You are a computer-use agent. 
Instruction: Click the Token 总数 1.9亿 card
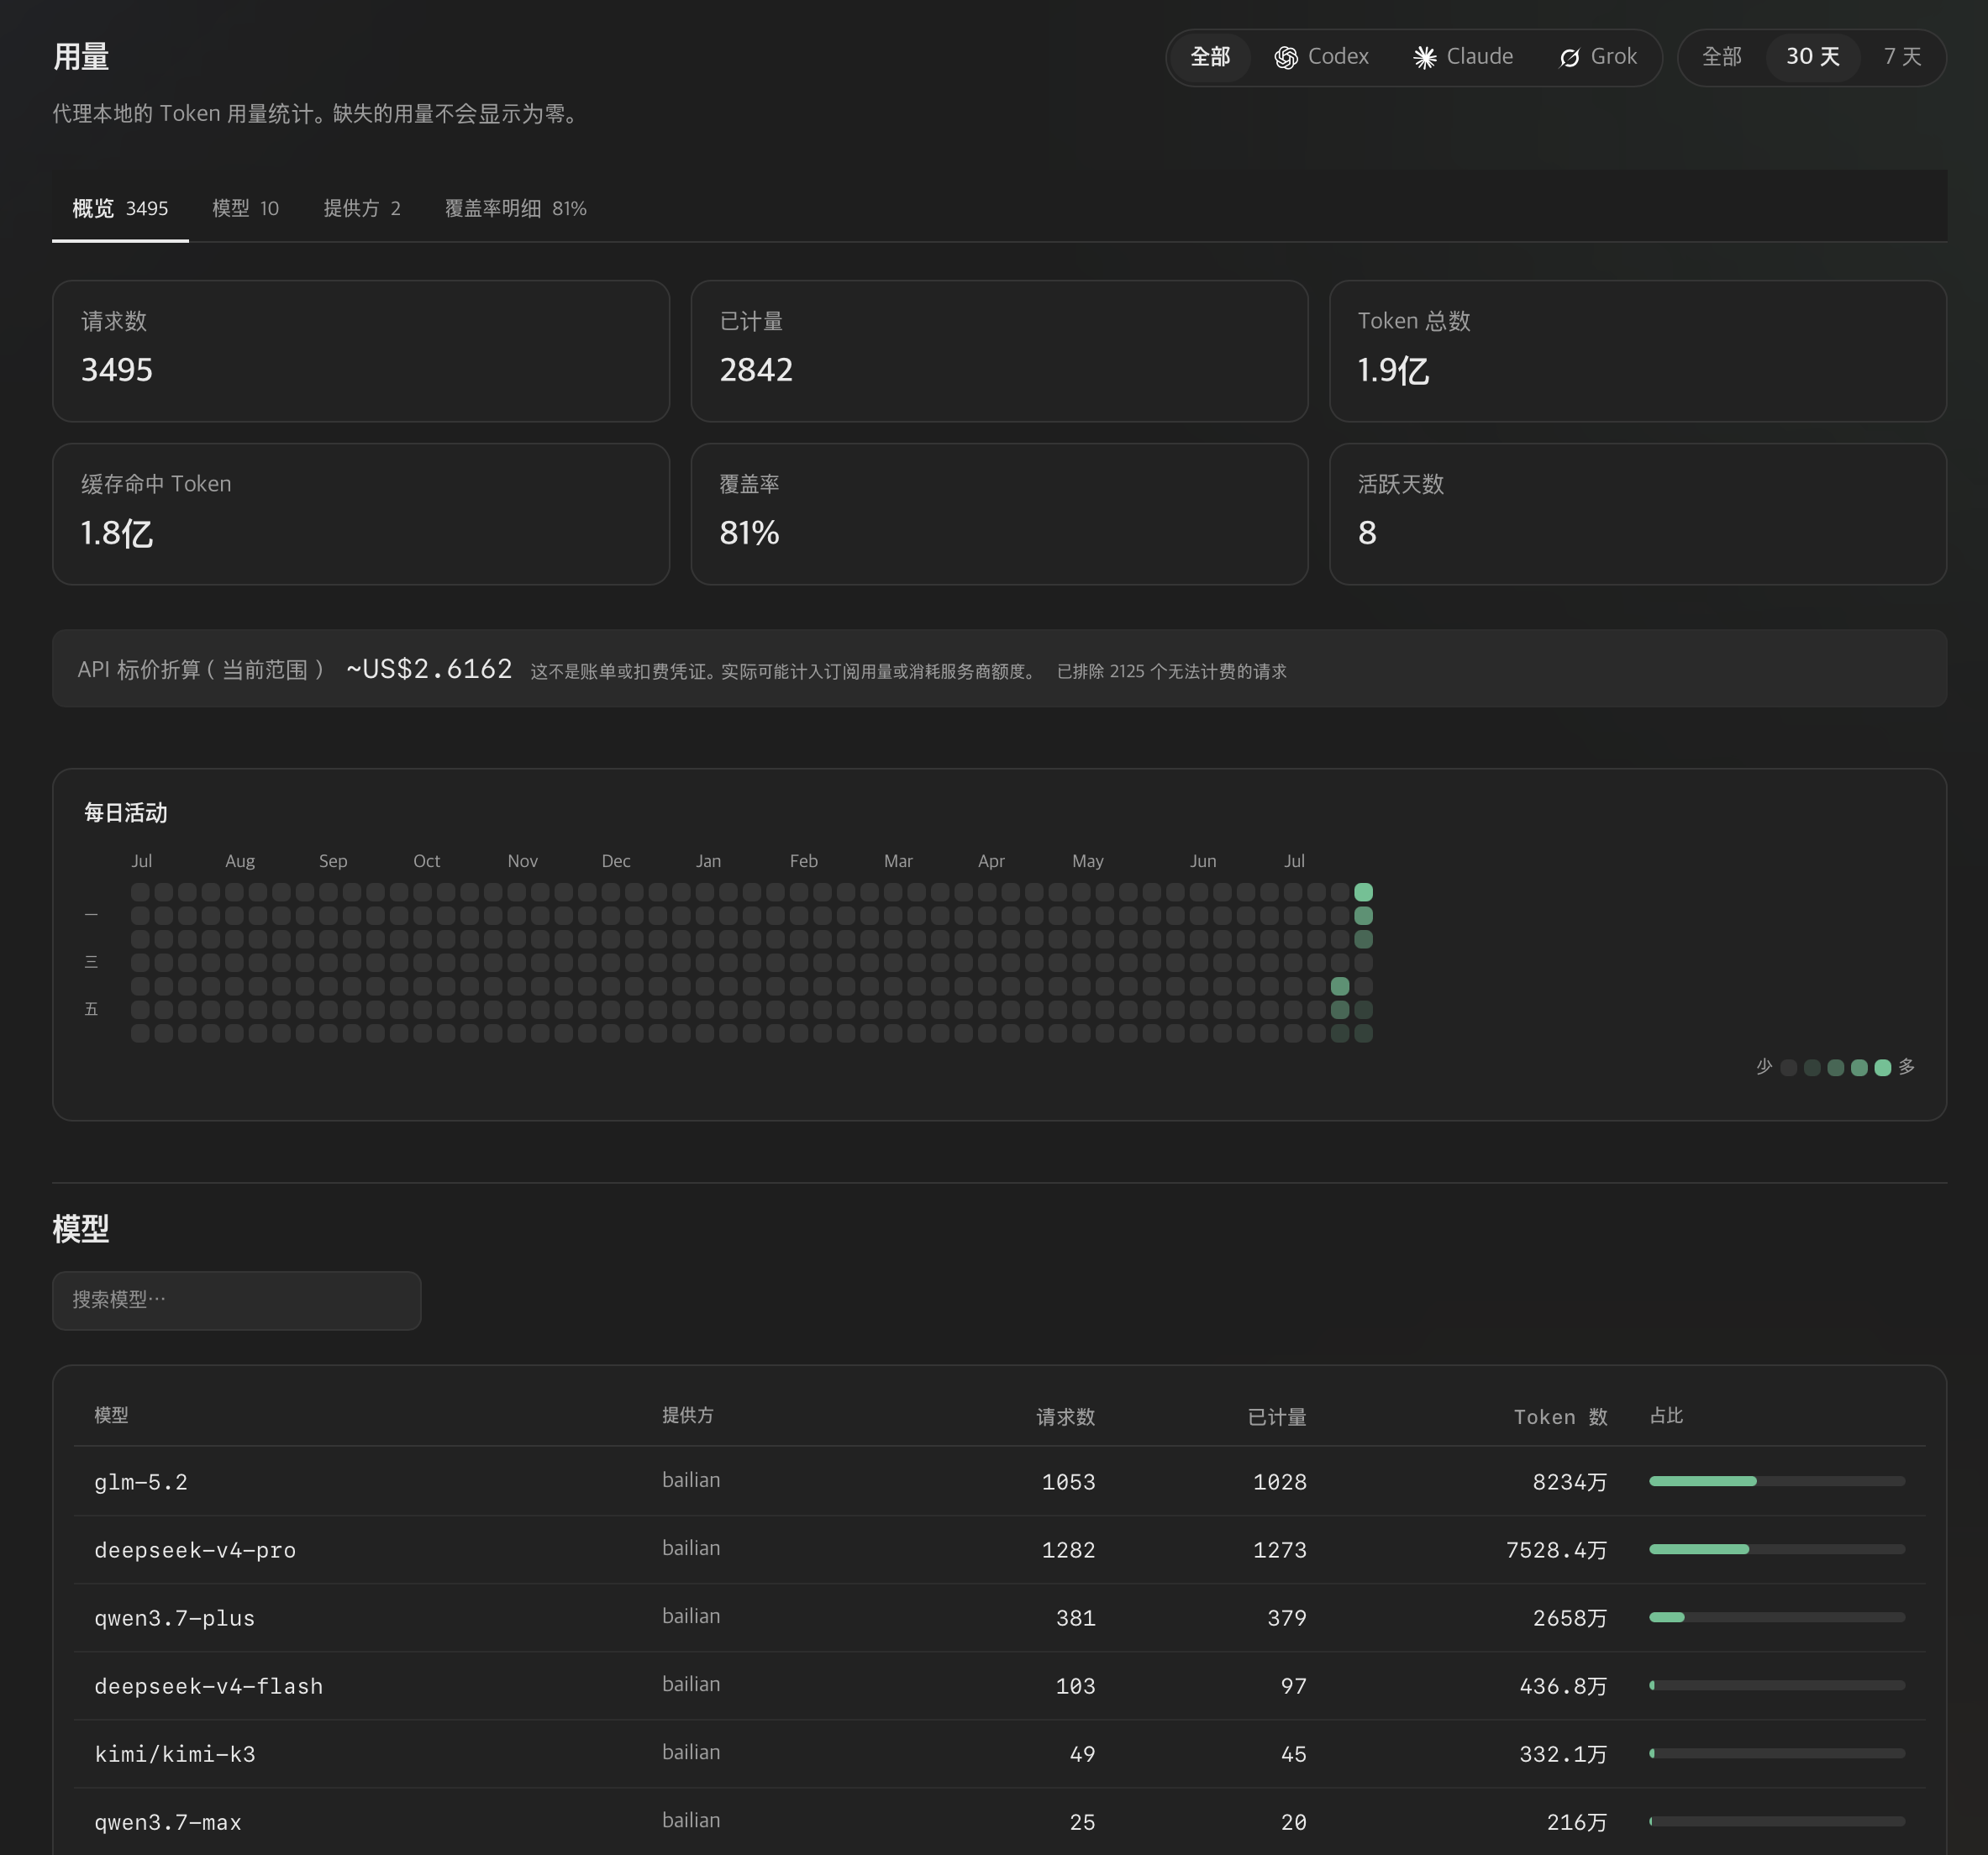1637,351
